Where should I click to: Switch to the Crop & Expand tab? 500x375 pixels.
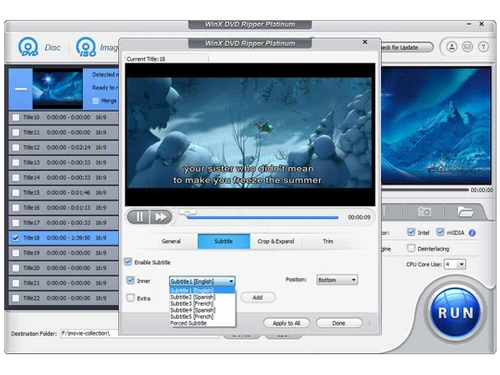point(276,241)
